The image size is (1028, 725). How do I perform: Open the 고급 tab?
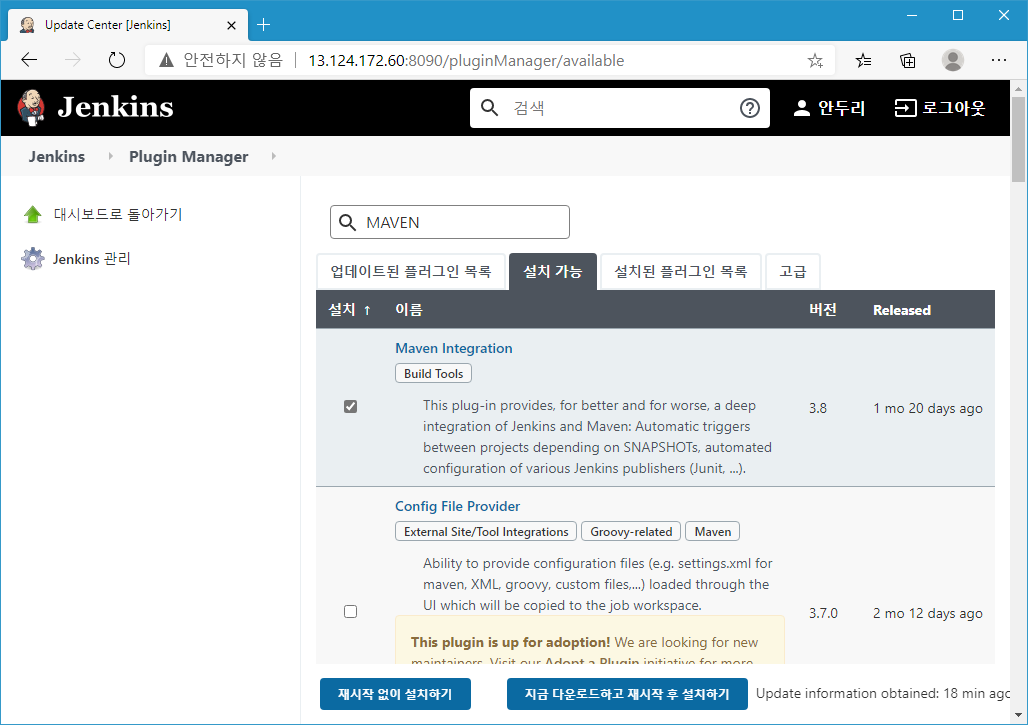click(x=793, y=271)
